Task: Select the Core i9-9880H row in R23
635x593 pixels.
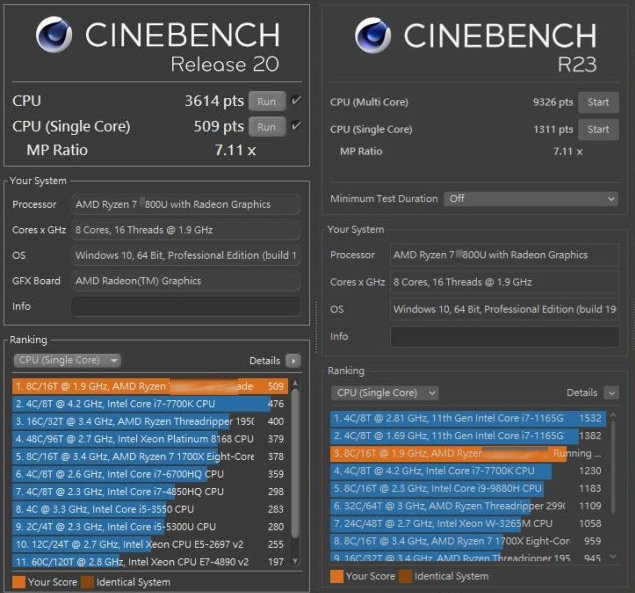Action: point(468,488)
